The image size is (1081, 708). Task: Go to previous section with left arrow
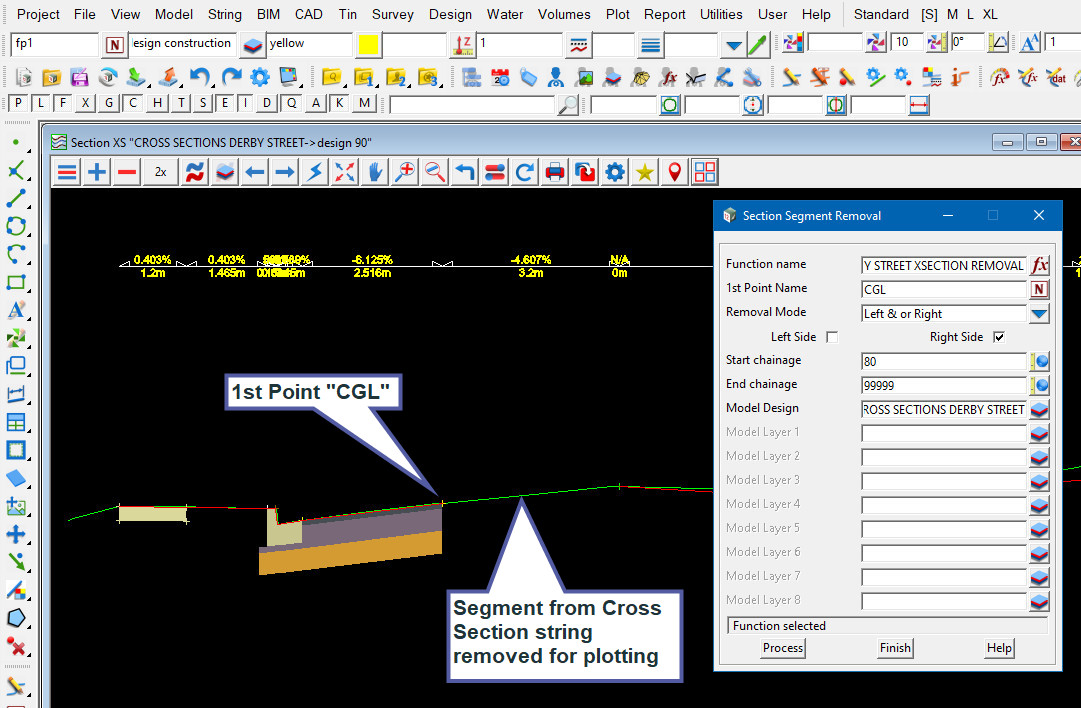[255, 172]
